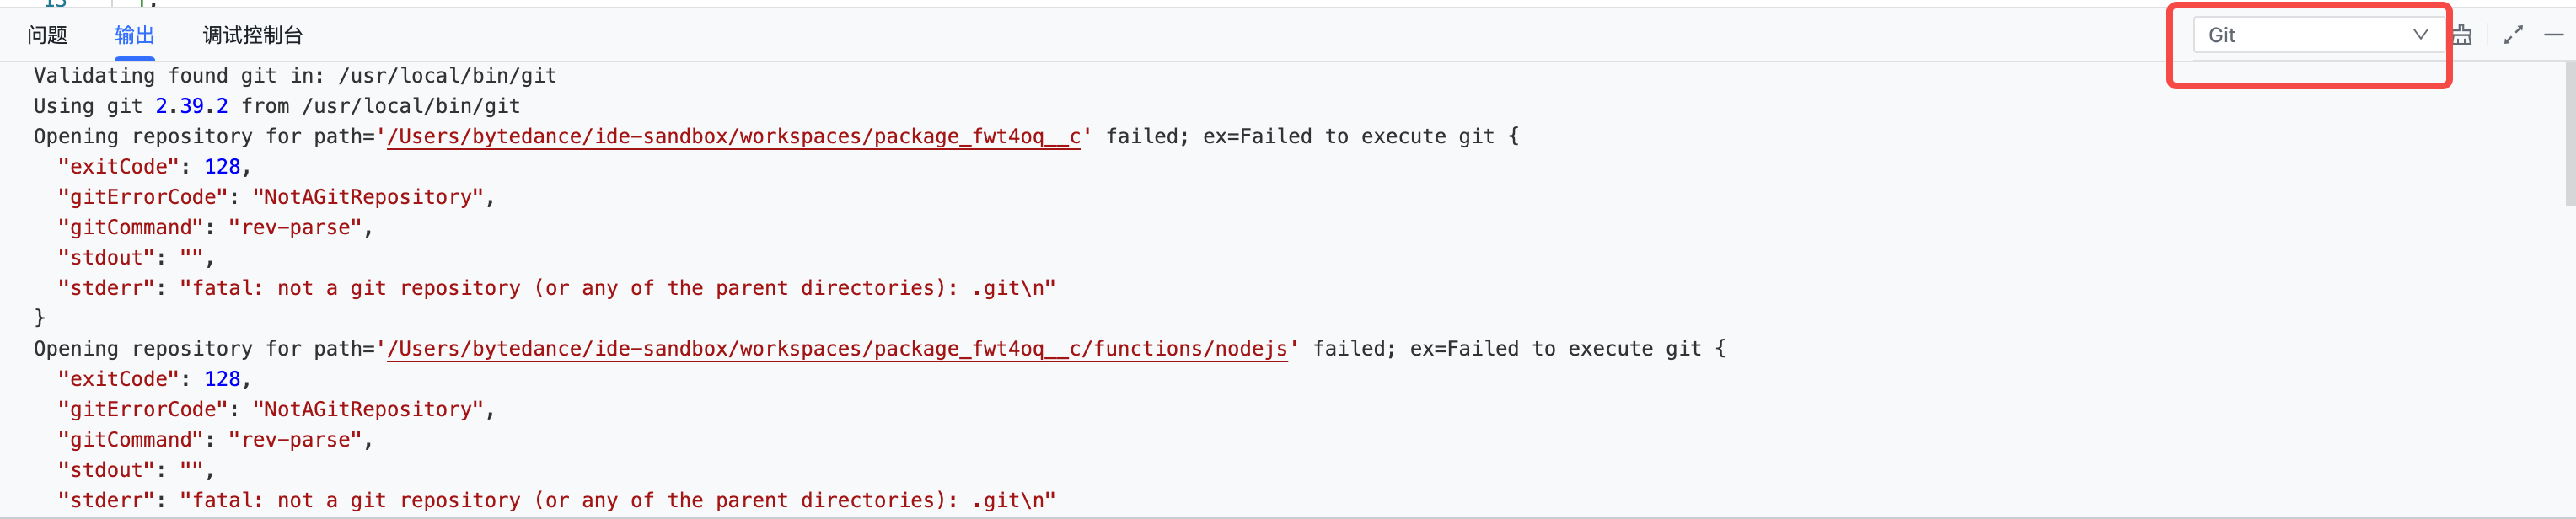Clear the output using the broom icon
The image size is (2576, 519).
click(x=2461, y=33)
